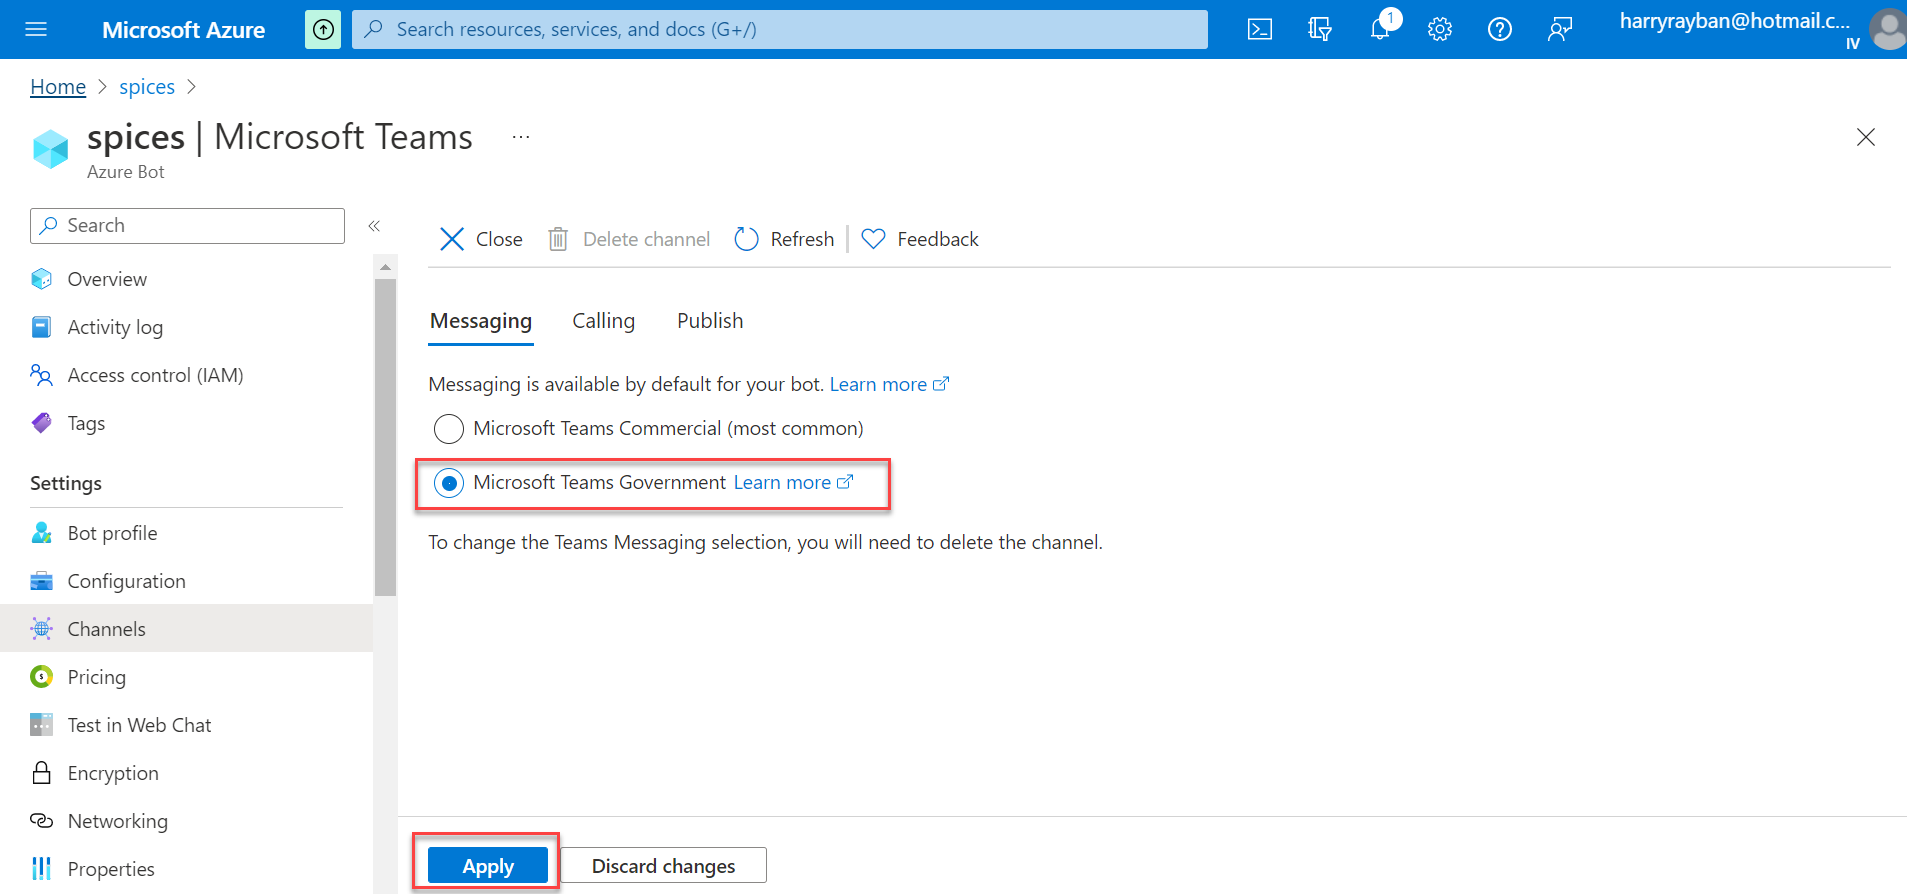Screen dimensions: 1907x894
Task: Collapse the sidebar with double chevron
Action: 374,226
